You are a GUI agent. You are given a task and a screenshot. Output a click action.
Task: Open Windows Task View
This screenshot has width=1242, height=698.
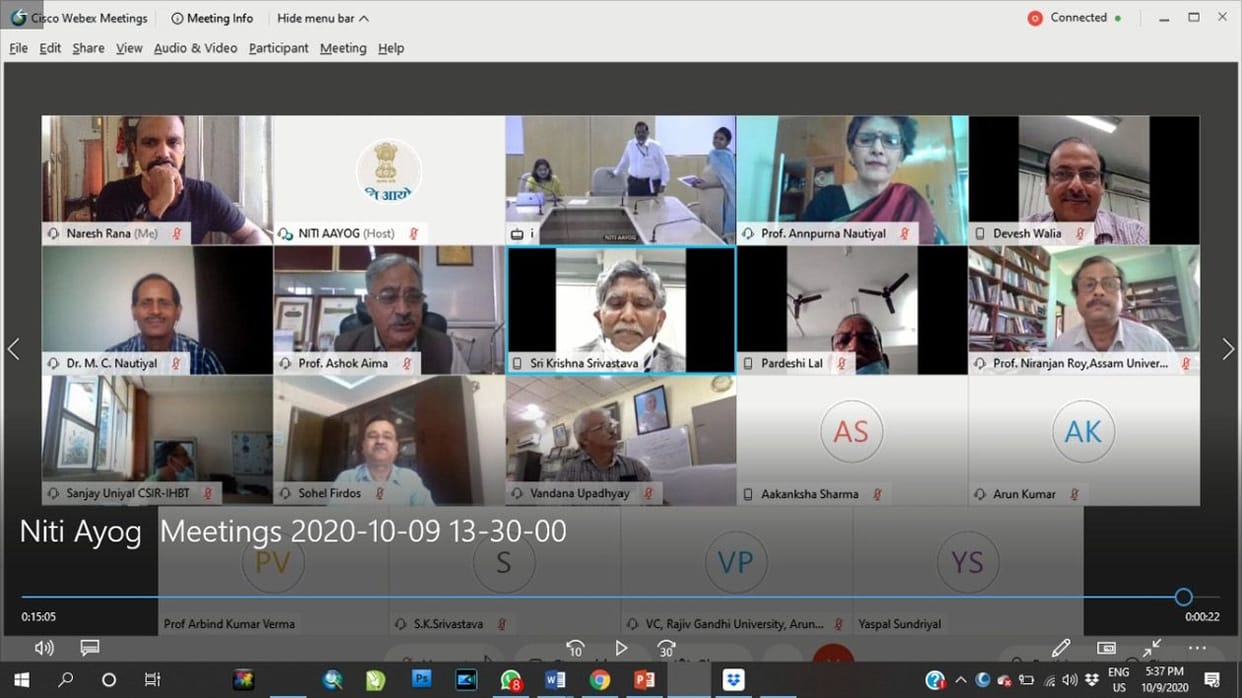[x=152, y=680]
